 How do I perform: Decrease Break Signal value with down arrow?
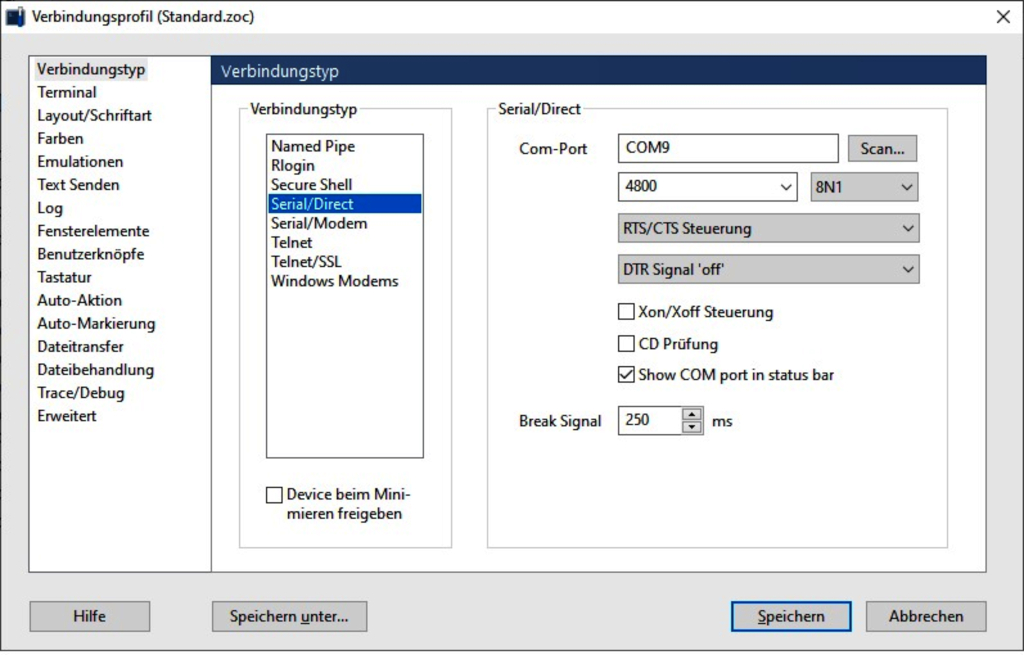pyautogui.click(x=691, y=427)
